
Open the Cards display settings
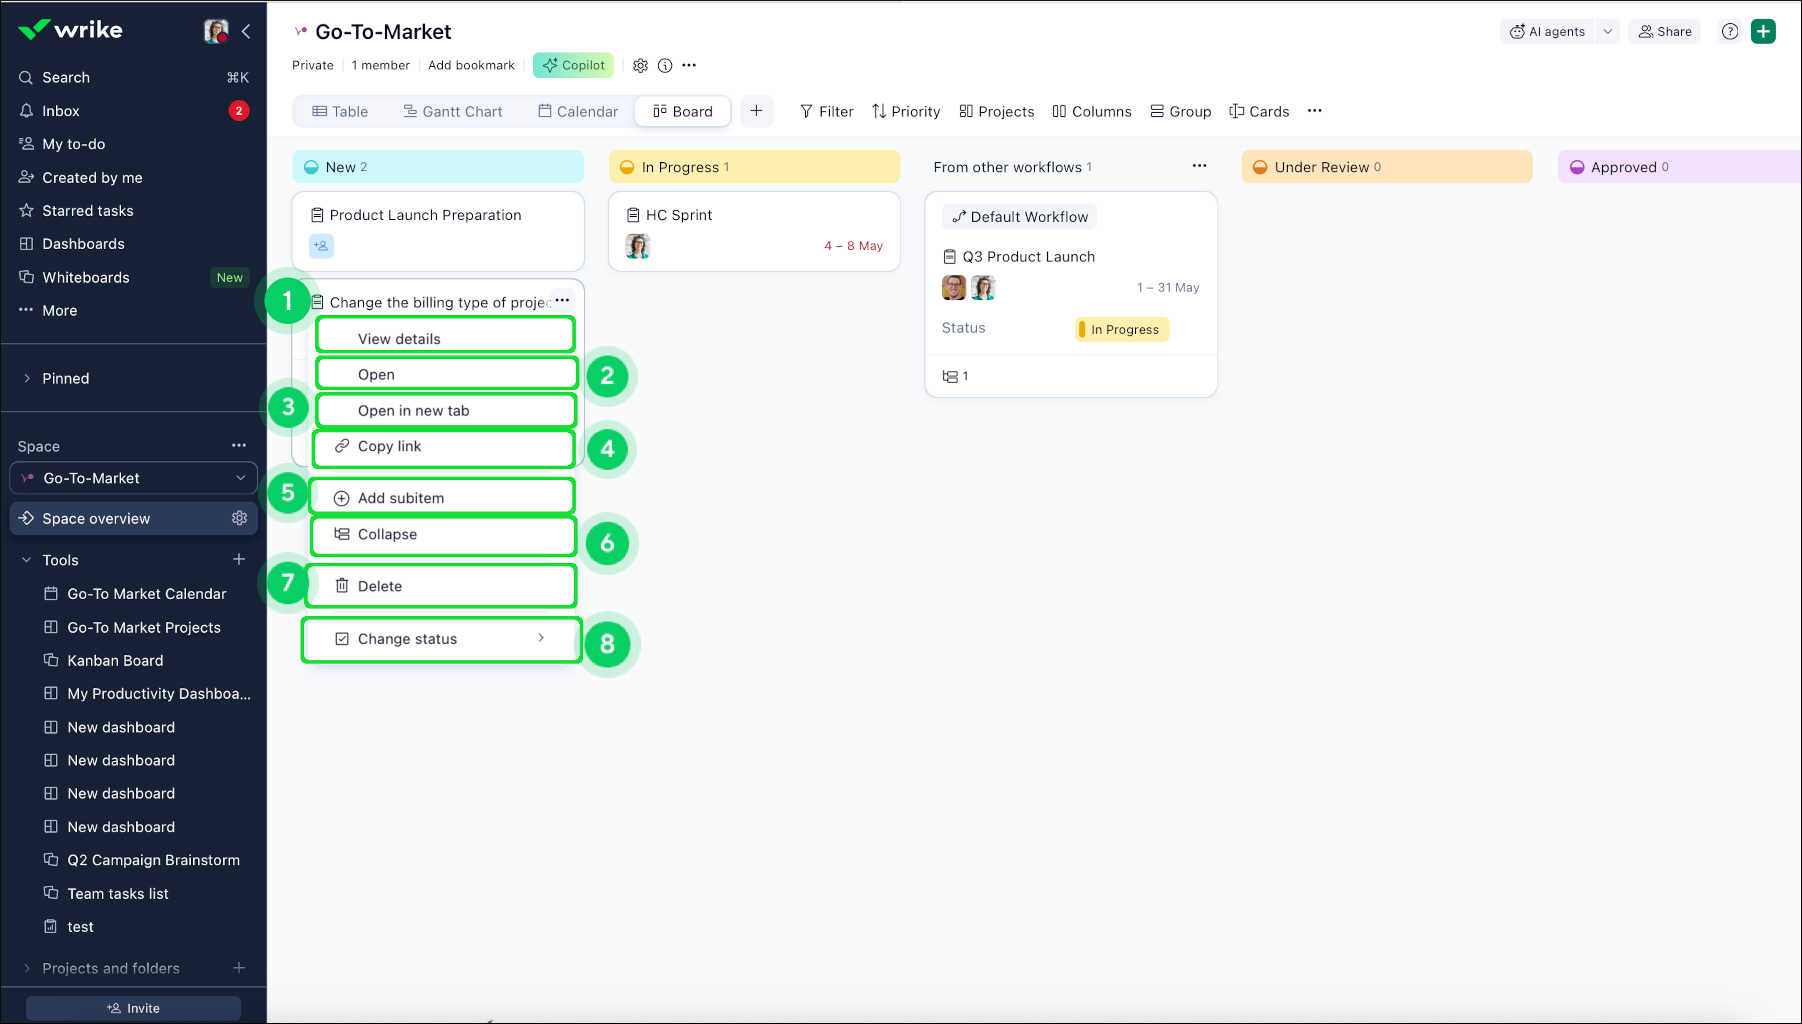[1259, 112]
